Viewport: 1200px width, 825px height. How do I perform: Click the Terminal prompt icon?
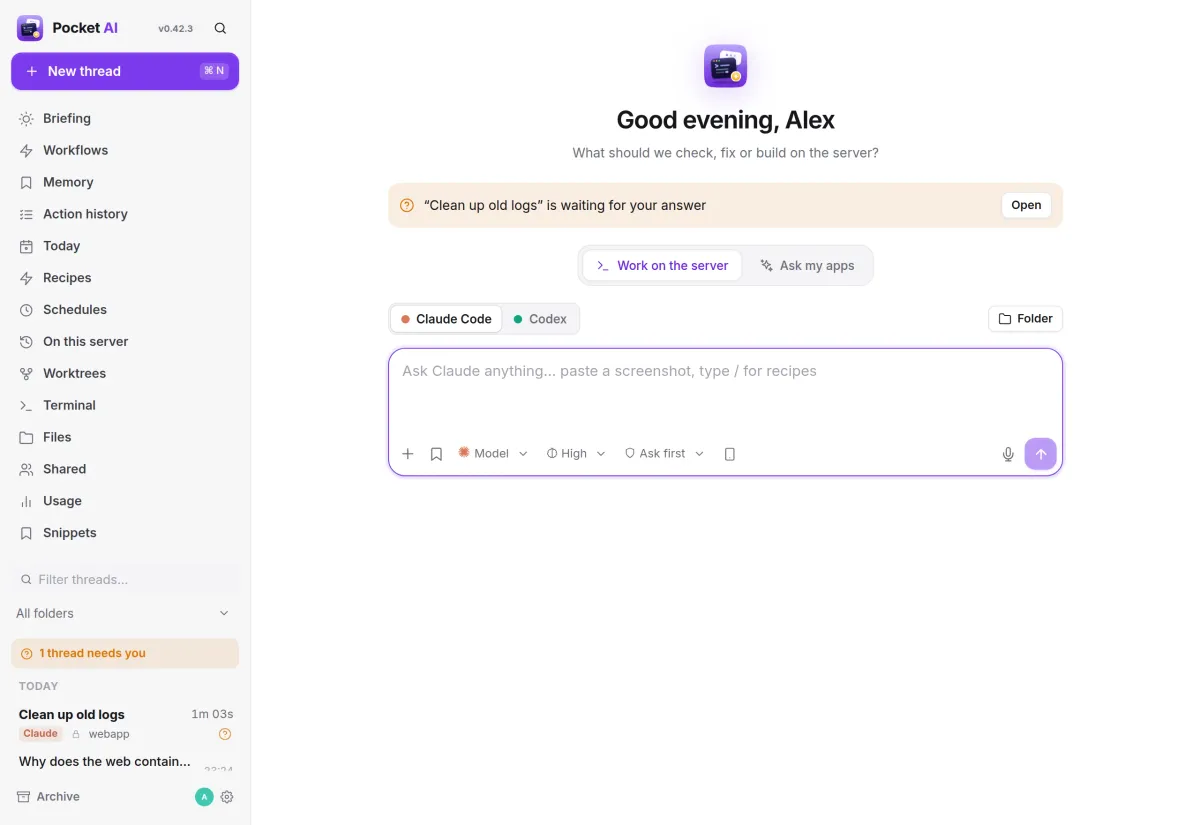tap(26, 406)
